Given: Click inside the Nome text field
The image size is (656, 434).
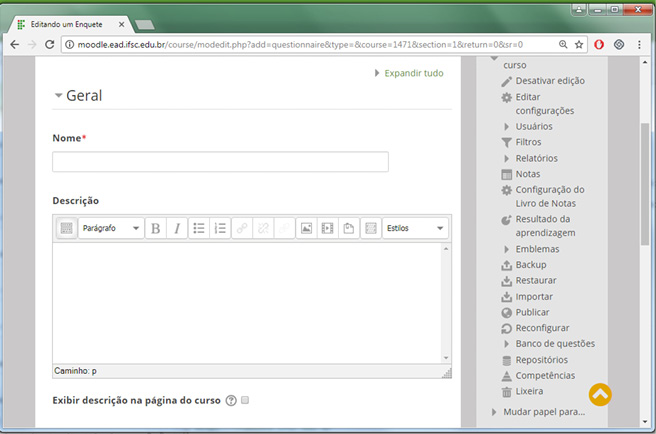Looking at the screenshot, I should pyautogui.click(x=220, y=162).
